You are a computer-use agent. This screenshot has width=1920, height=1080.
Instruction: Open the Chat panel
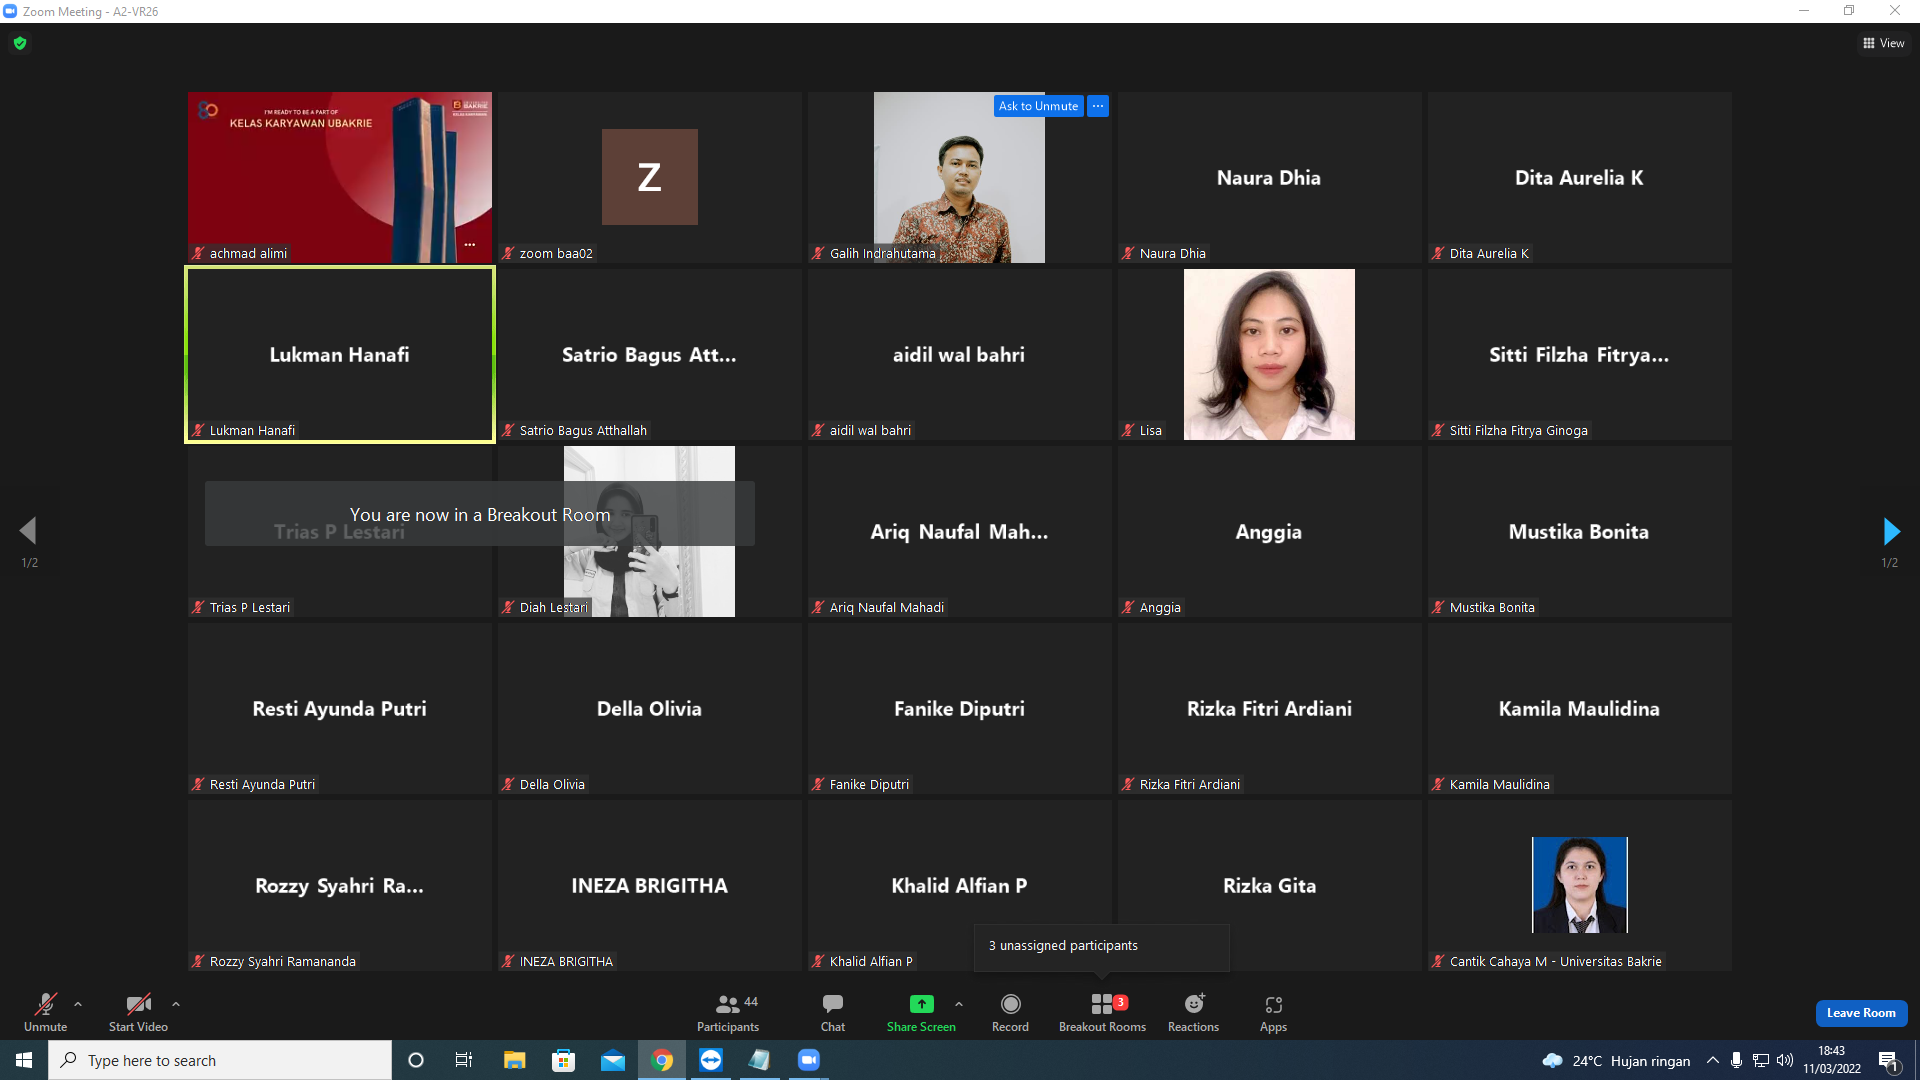(x=833, y=1012)
